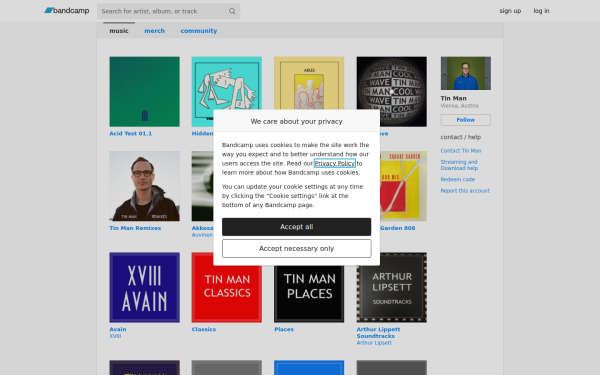Click the Tin Man Remixes title link
Viewport: 600px width, 375px height.
[135, 228]
